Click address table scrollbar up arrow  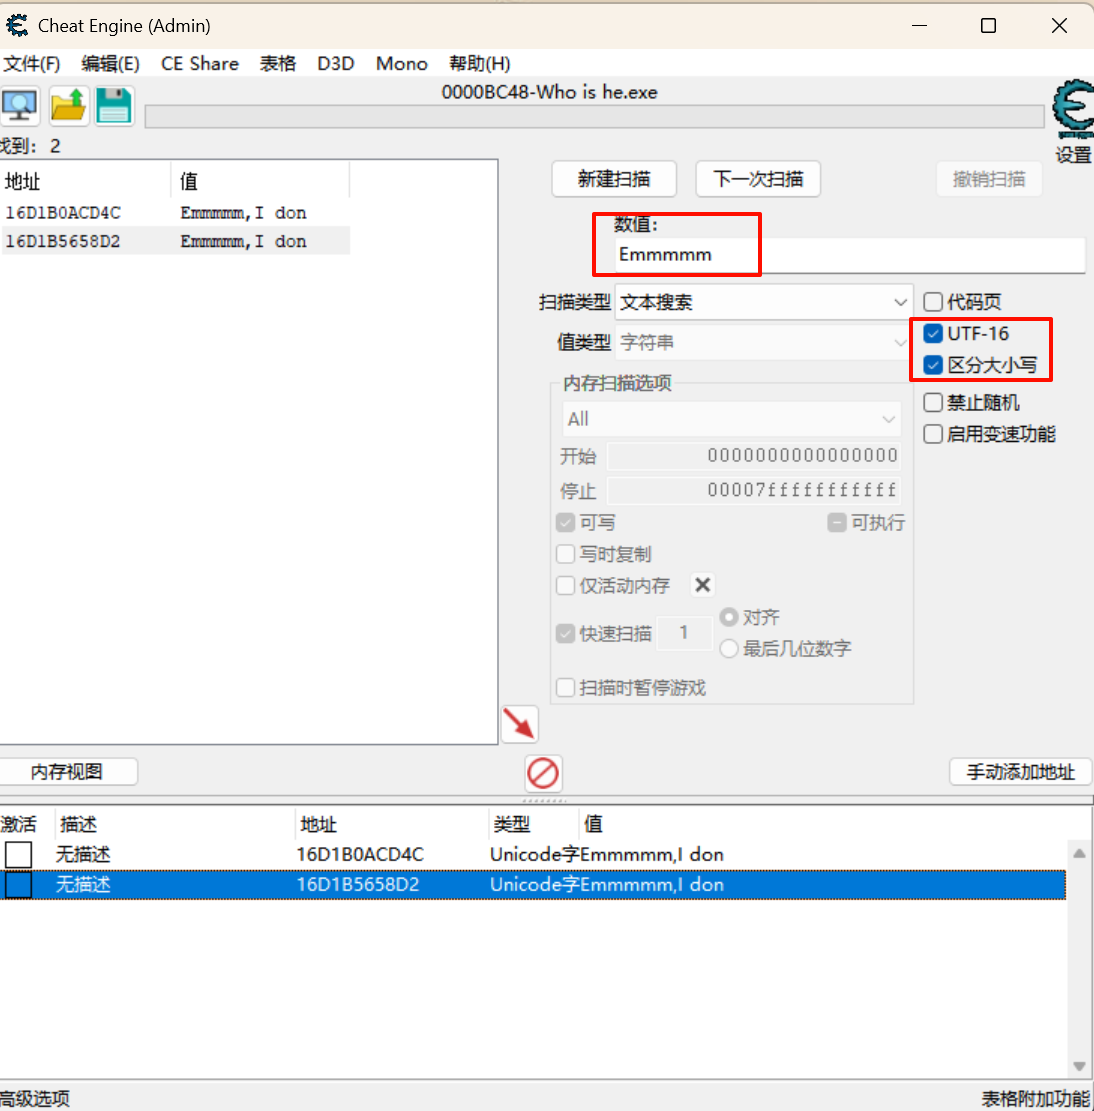(x=1079, y=853)
